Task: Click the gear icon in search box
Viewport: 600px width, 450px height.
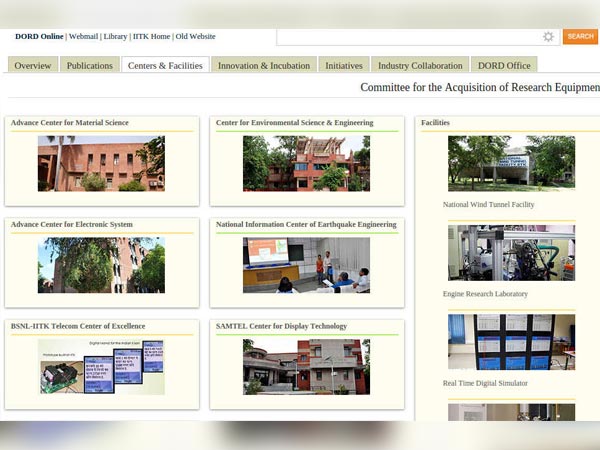Action: click(x=548, y=37)
